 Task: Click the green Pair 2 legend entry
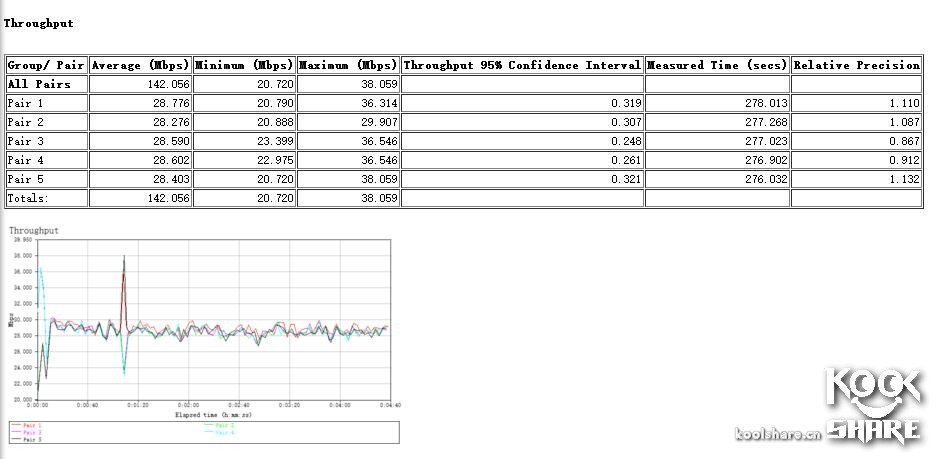pyautogui.click(x=219, y=426)
